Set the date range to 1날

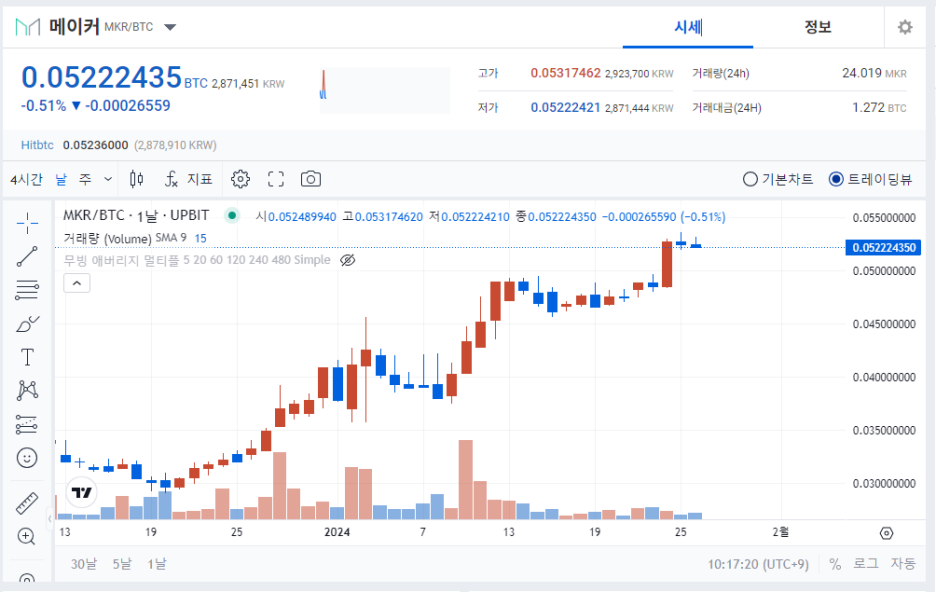point(157,564)
